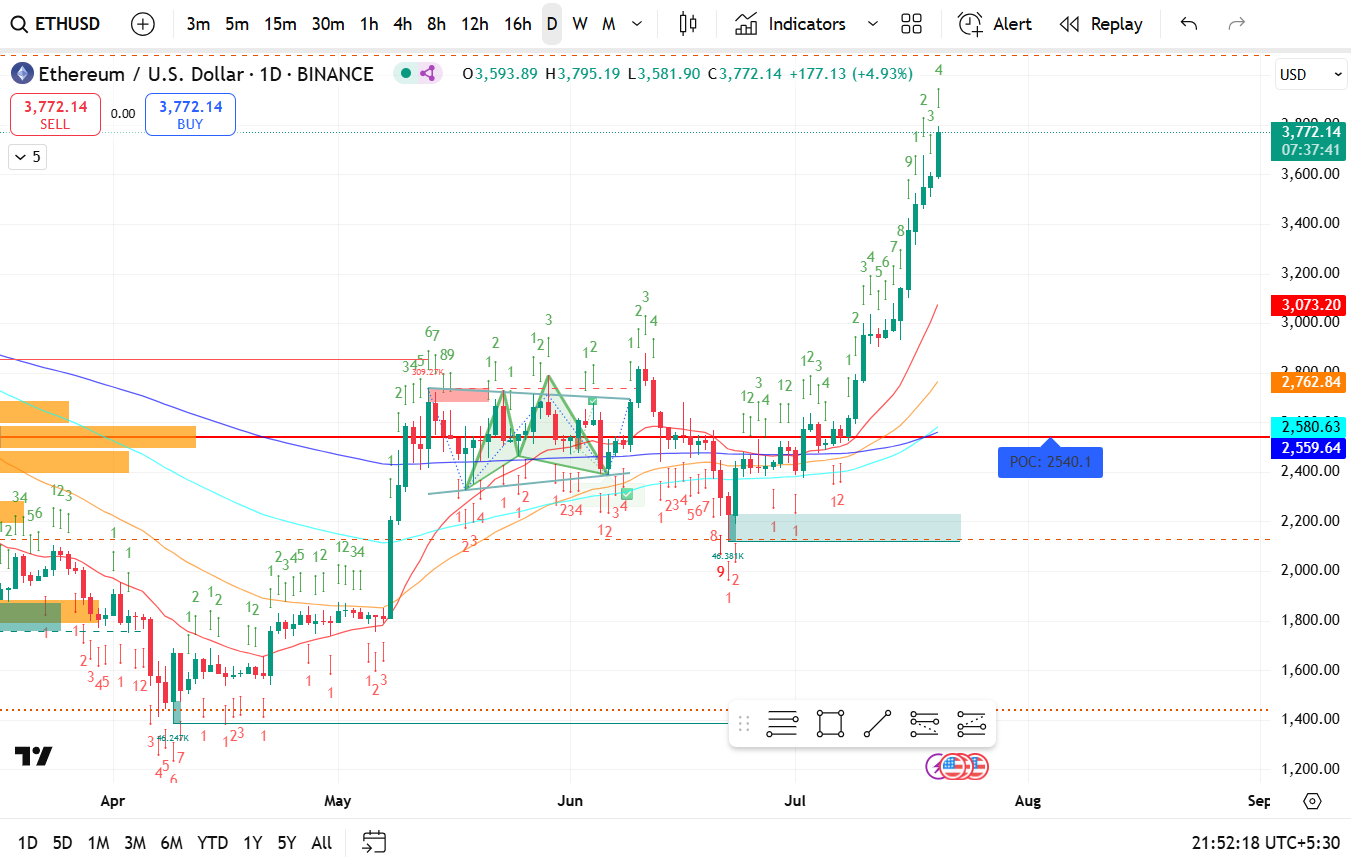Viewport: 1351px width, 859px height.
Task: Open the indicator templates grid icon
Action: point(911,24)
